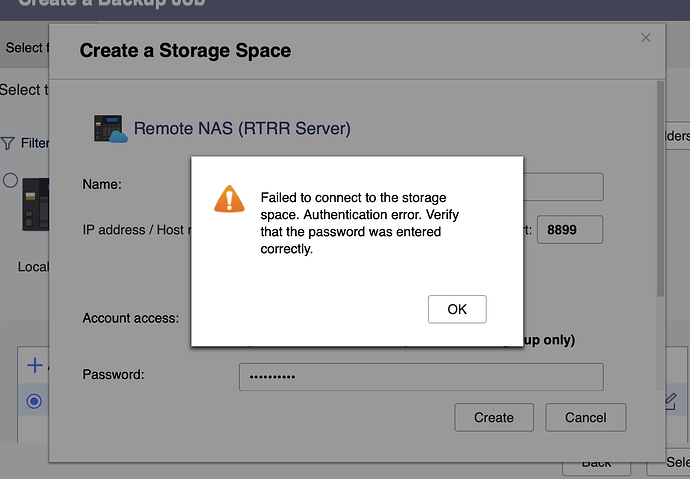Click OK to dismiss the authentication error

click(457, 309)
